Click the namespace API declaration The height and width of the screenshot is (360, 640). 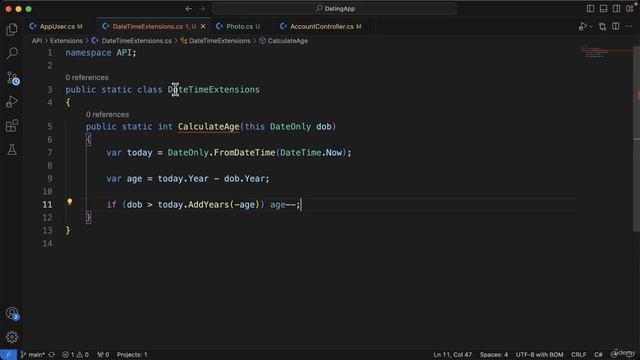tap(100, 53)
